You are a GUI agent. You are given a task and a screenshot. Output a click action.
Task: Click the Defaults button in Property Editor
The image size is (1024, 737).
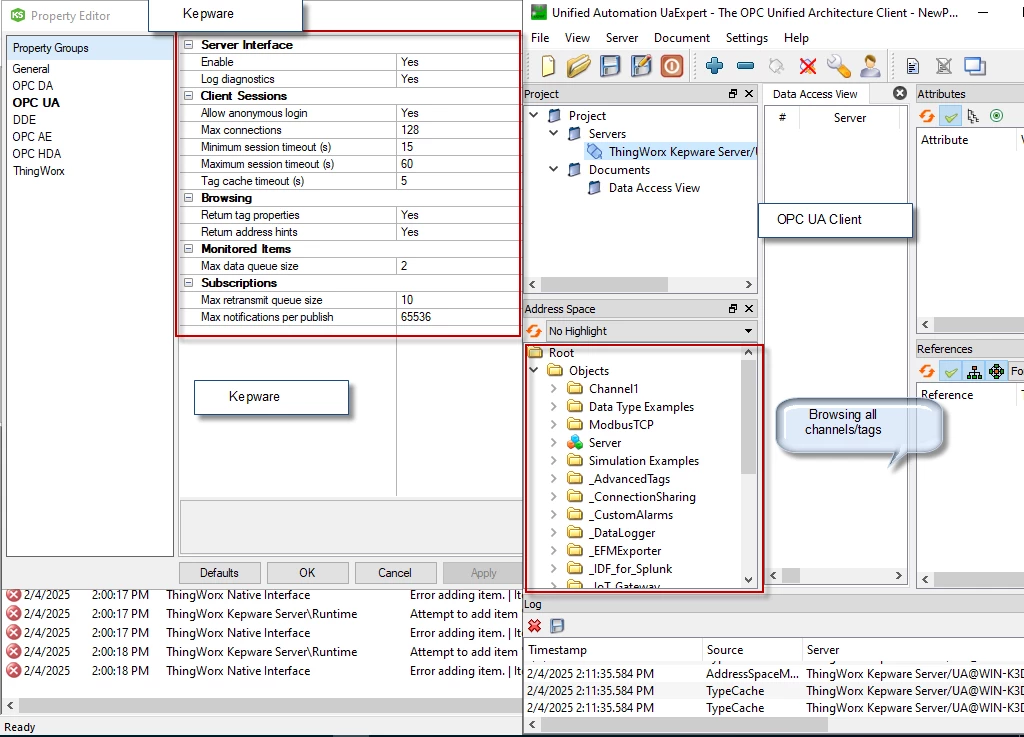tap(219, 572)
